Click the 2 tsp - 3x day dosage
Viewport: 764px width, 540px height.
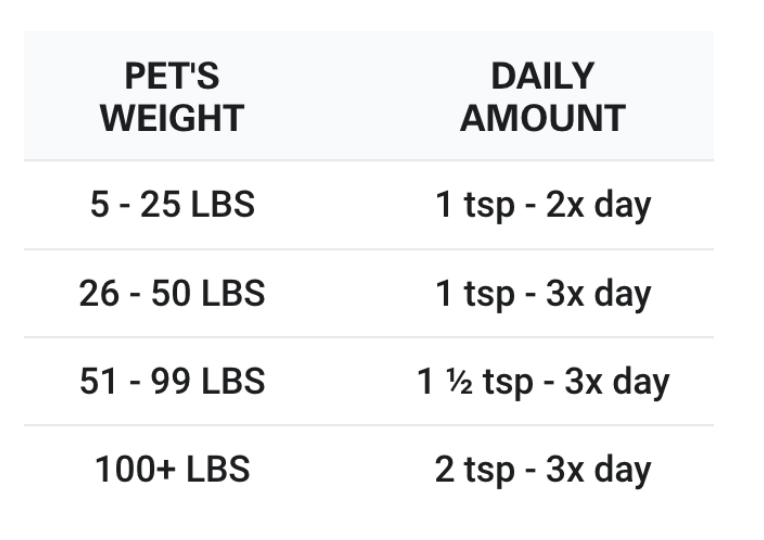point(542,469)
